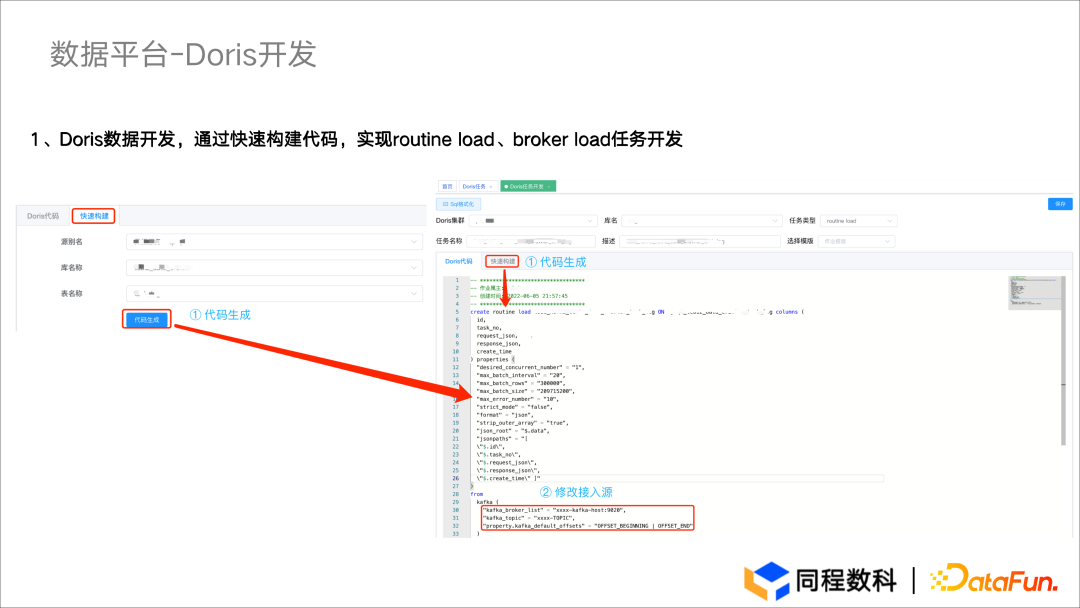The height and width of the screenshot is (608, 1080).
Task: Open Doris代码 tab beside the 代码生成 annotation
Action: (x=459, y=262)
